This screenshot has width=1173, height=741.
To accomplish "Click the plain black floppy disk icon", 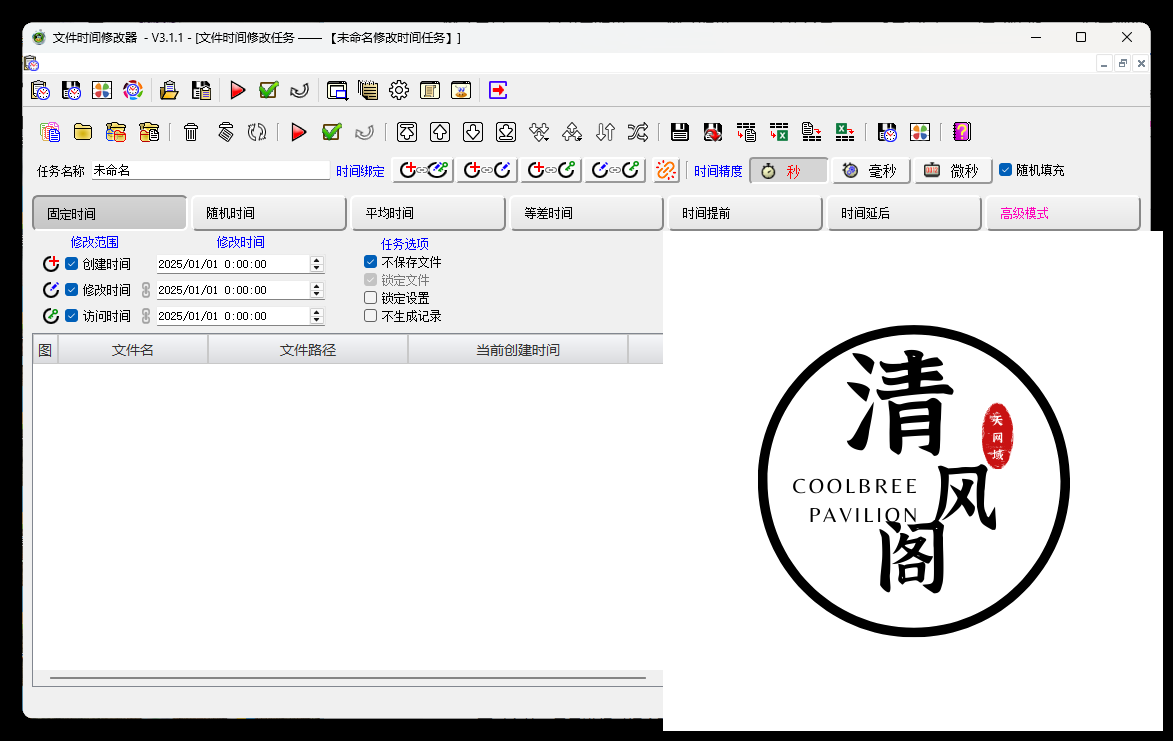I will [680, 132].
